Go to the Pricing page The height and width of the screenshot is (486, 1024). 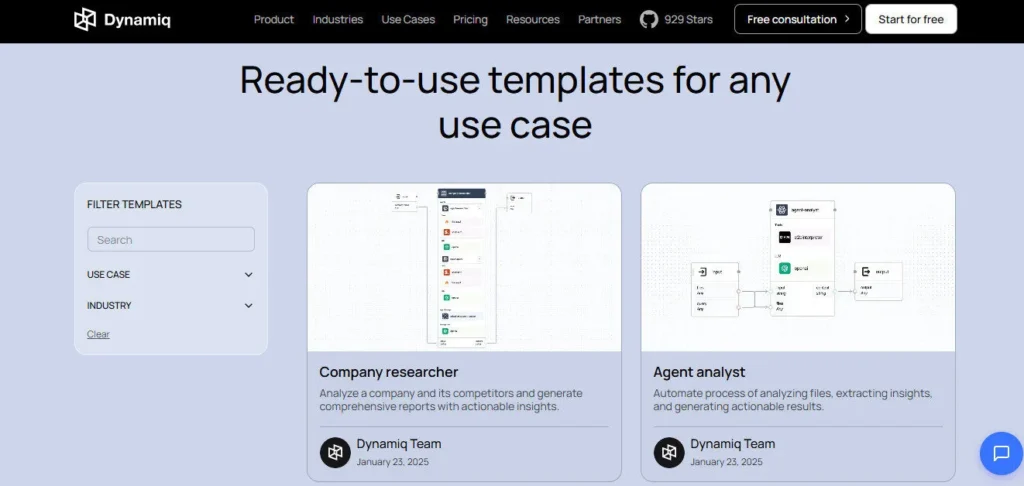click(470, 20)
